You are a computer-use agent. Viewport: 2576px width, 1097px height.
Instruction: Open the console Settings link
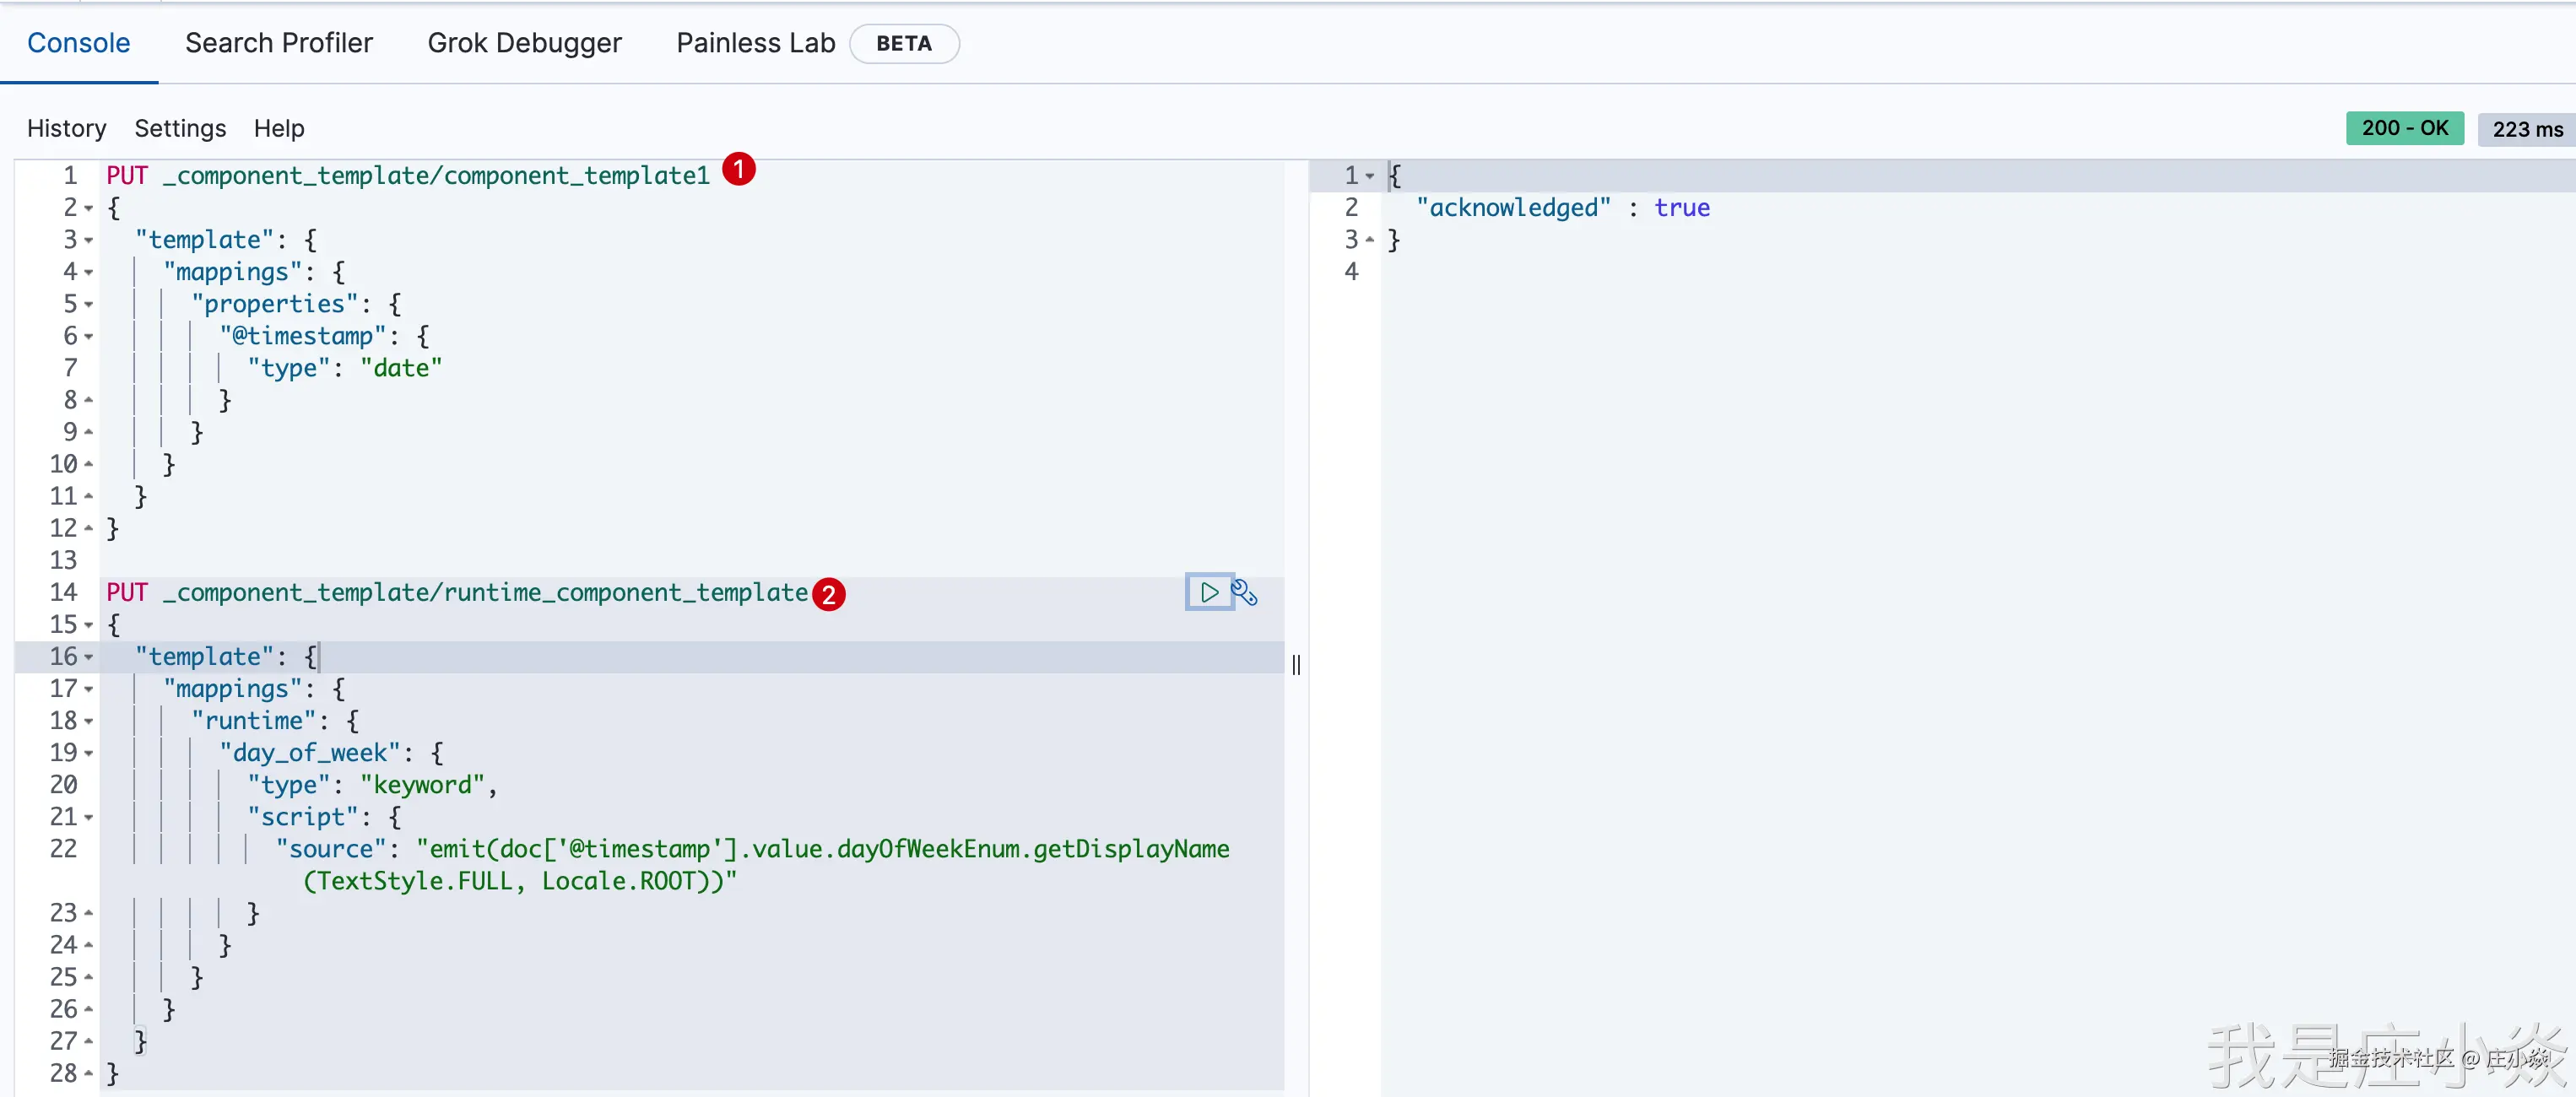(x=180, y=128)
